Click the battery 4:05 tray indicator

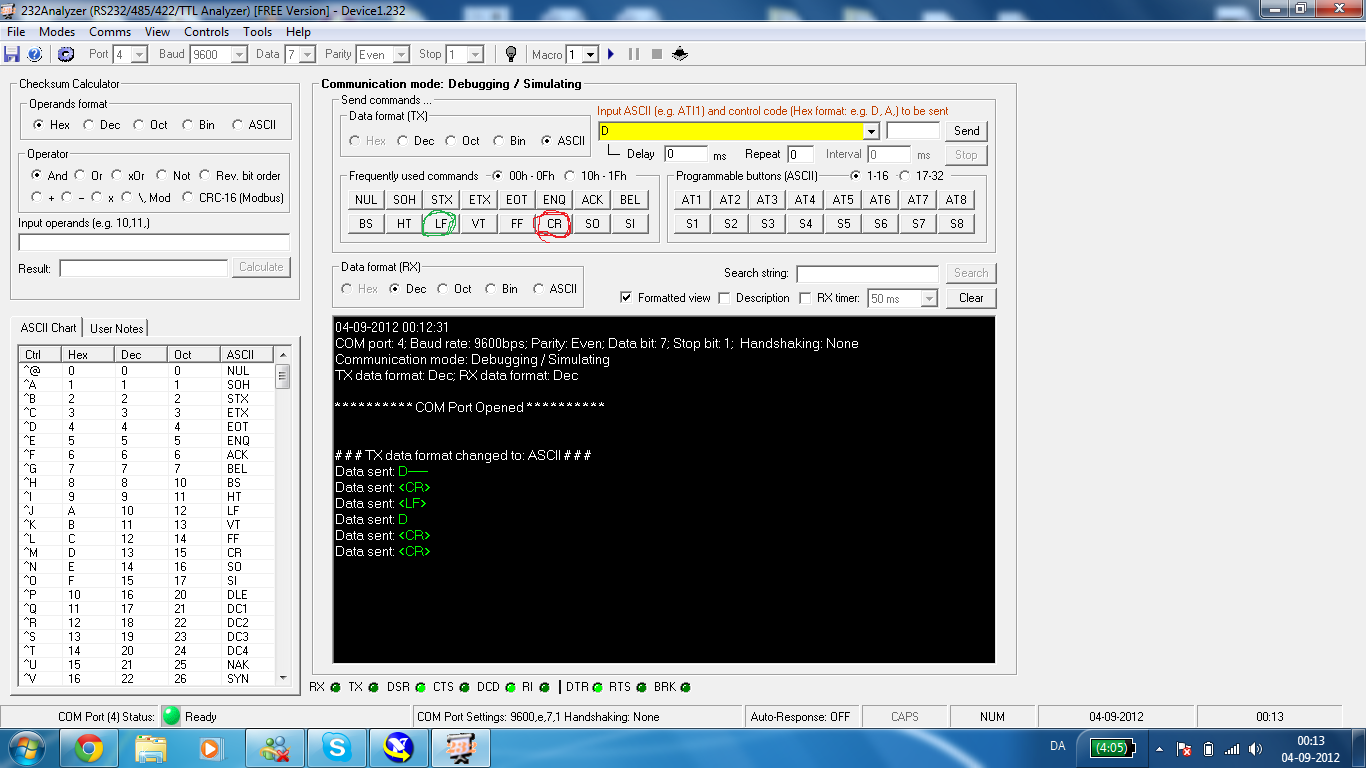pyautogui.click(x=1111, y=748)
